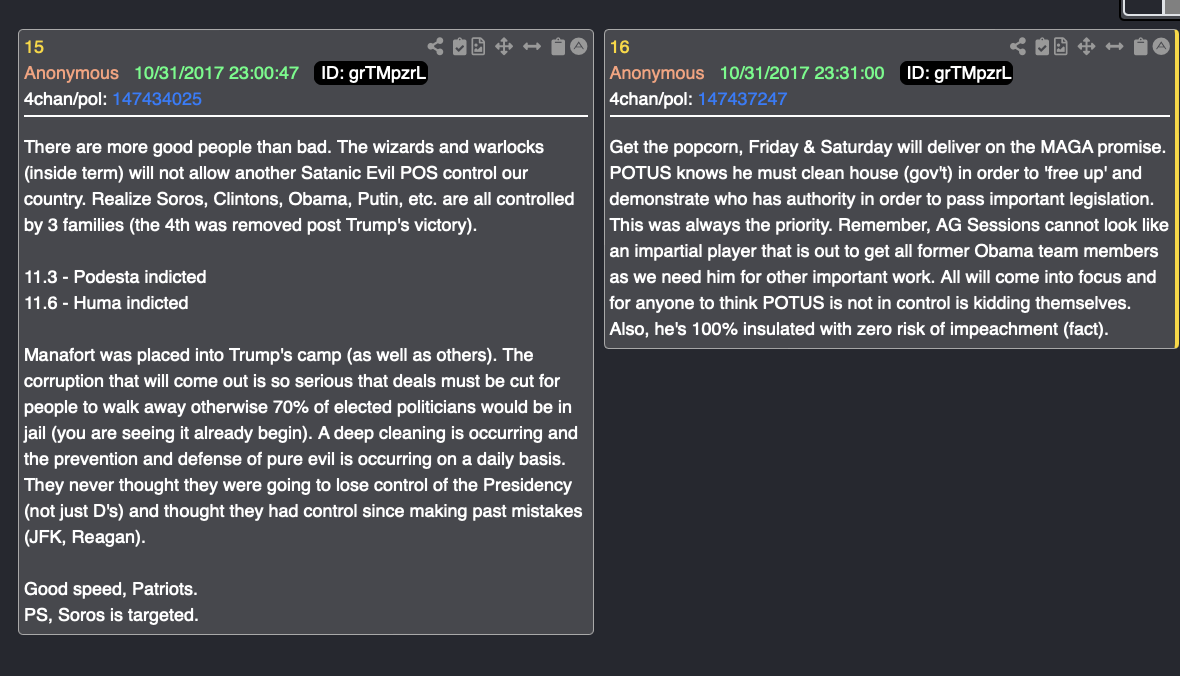The width and height of the screenshot is (1180, 676).
Task: Click the four-way move arrows on post 16
Action: click(x=1086, y=47)
